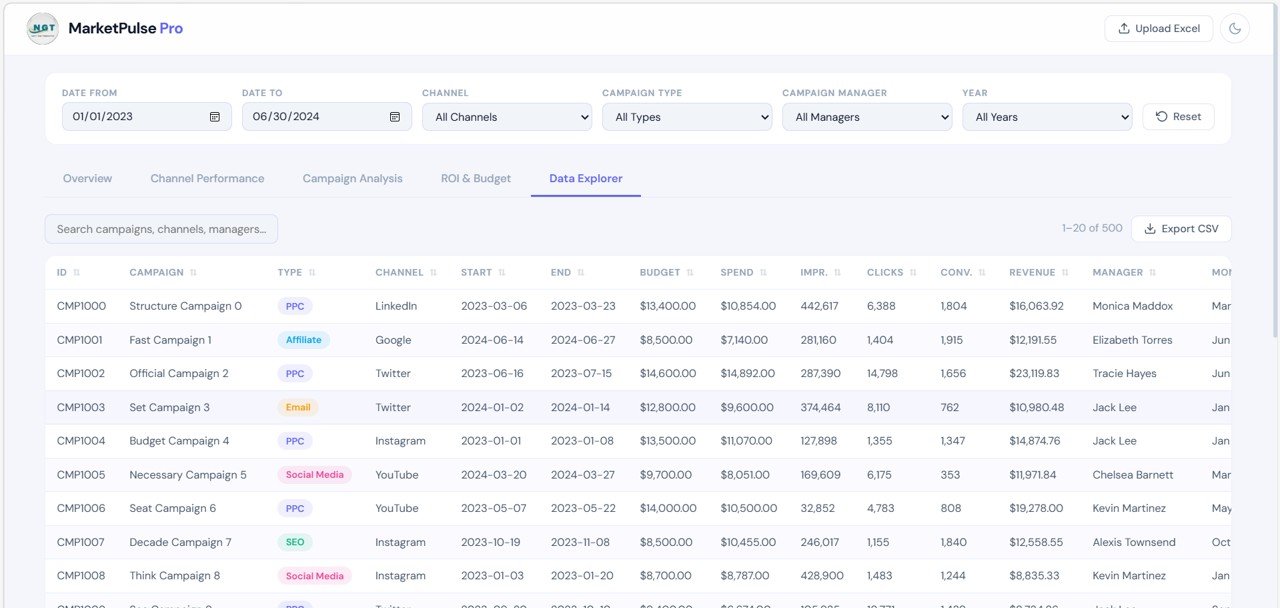Expand the All Years dropdown

click(x=1047, y=116)
